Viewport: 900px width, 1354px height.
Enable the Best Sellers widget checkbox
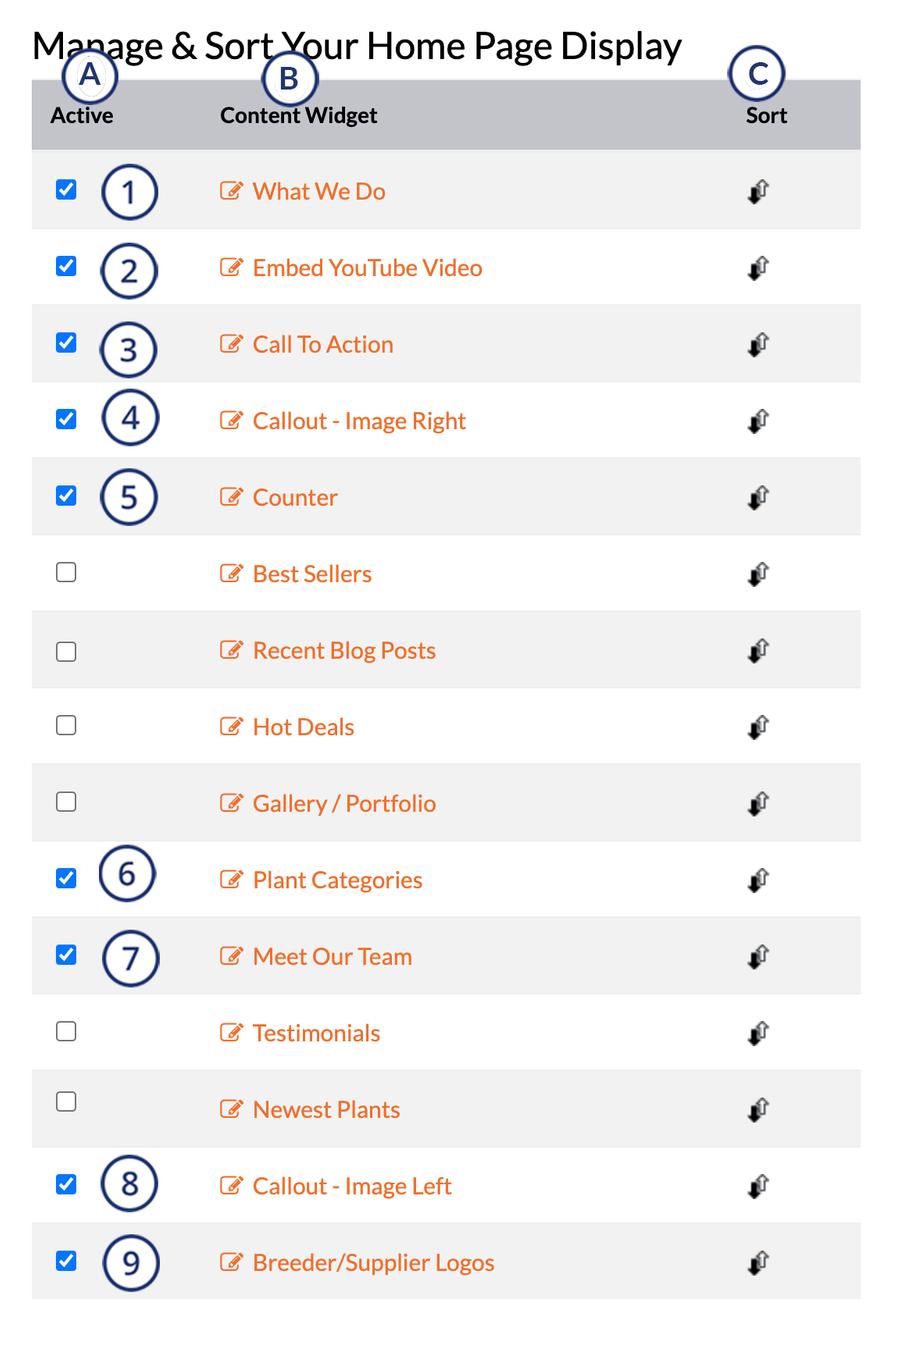[66, 572]
